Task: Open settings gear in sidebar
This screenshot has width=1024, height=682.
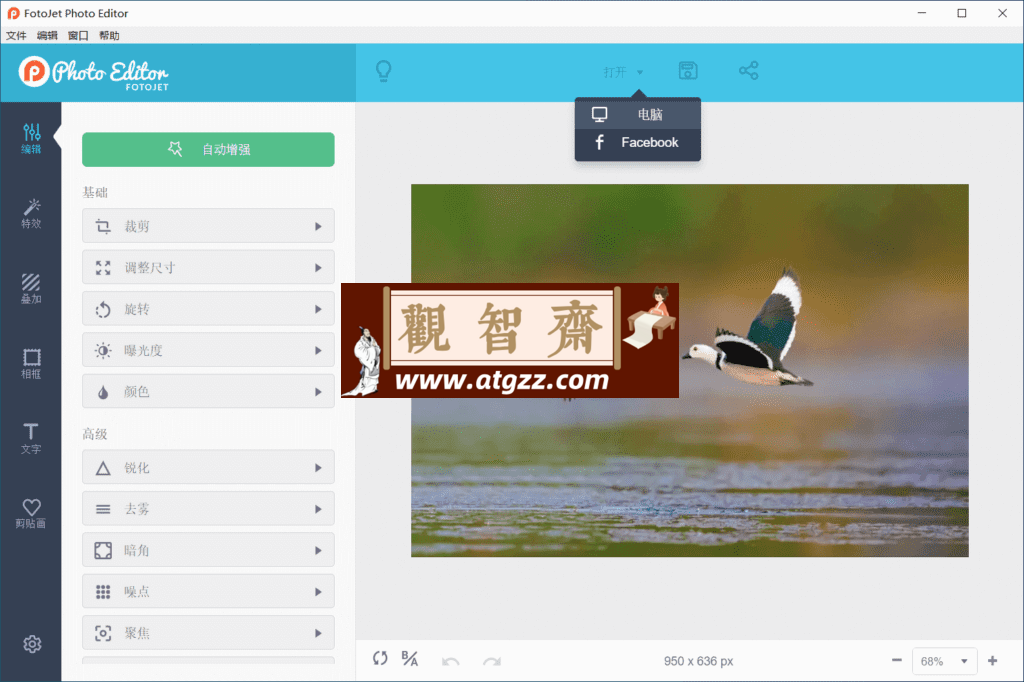Action: point(31,644)
